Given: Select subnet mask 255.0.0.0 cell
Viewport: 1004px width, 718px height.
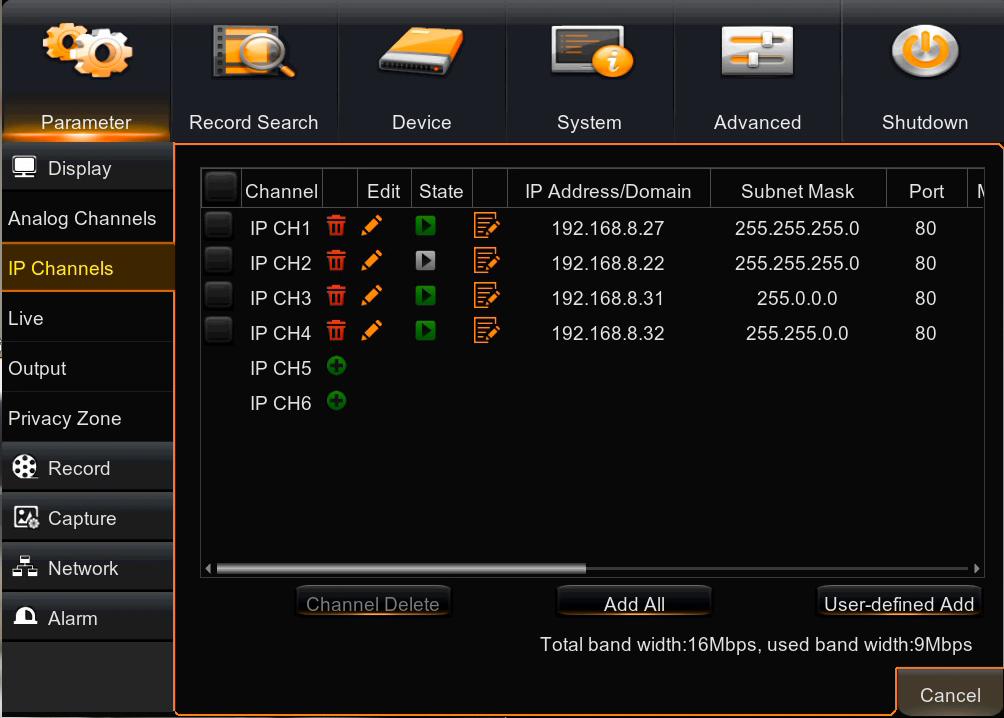Looking at the screenshot, I should click(797, 298).
